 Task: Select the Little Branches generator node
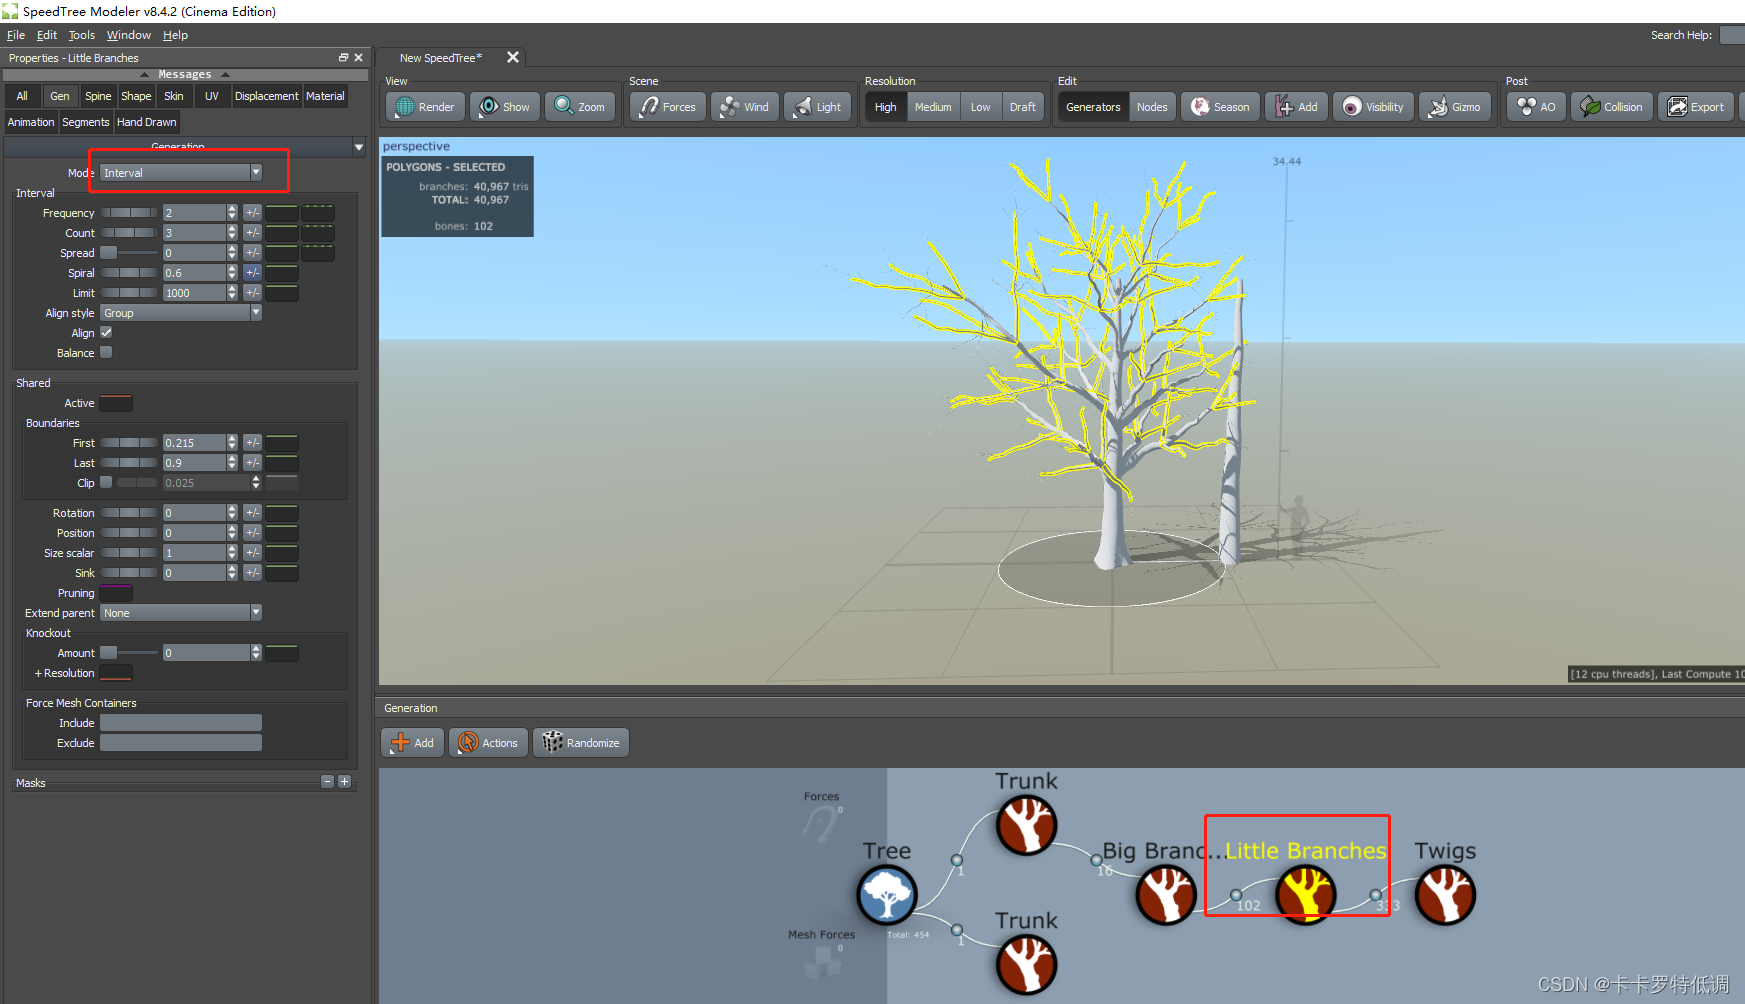pyautogui.click(x=1305, y=894)
